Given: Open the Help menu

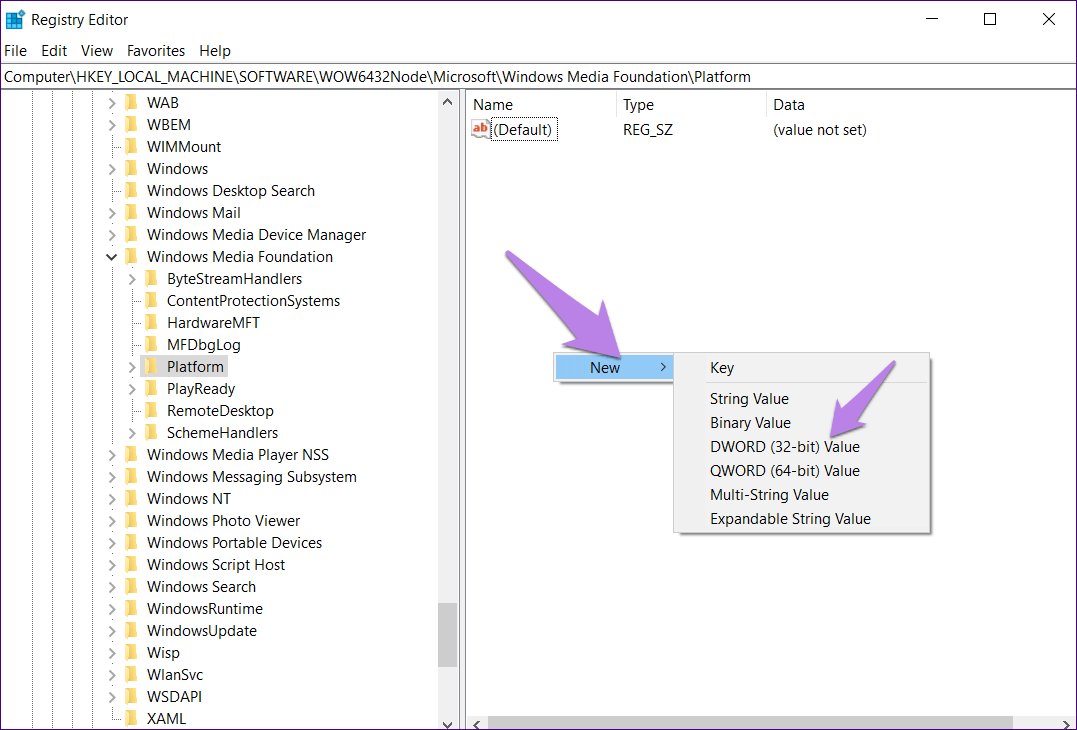Looking at the screenshot, I should click(215, 51).
